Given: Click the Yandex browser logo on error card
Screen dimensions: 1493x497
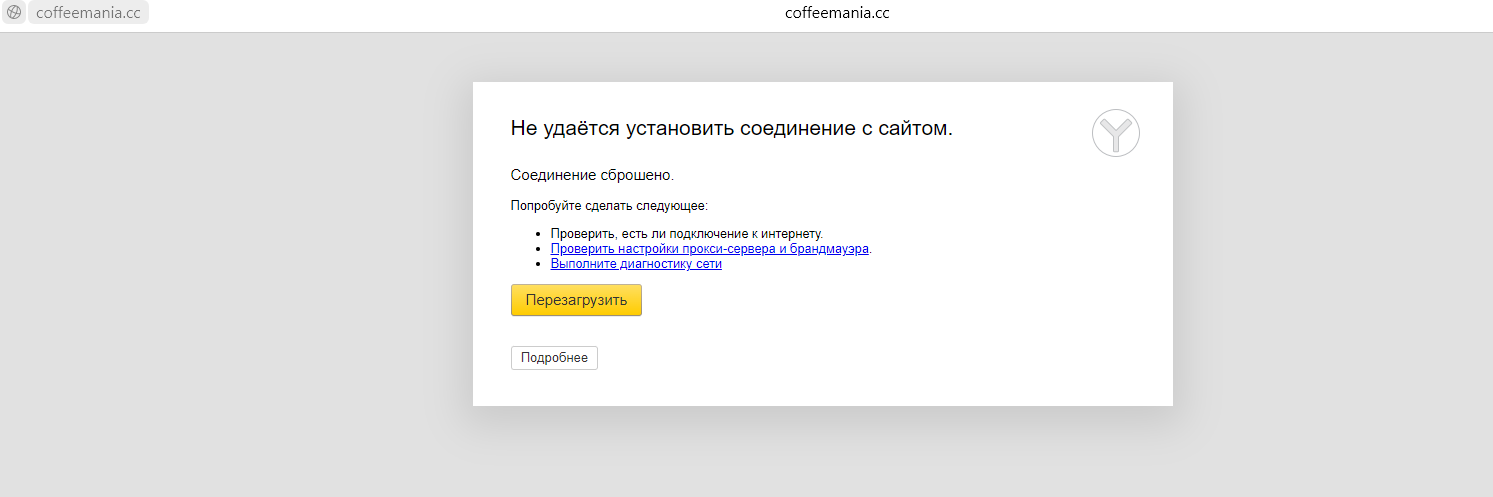Looking at the screenshot, I should pos(1116,133).
